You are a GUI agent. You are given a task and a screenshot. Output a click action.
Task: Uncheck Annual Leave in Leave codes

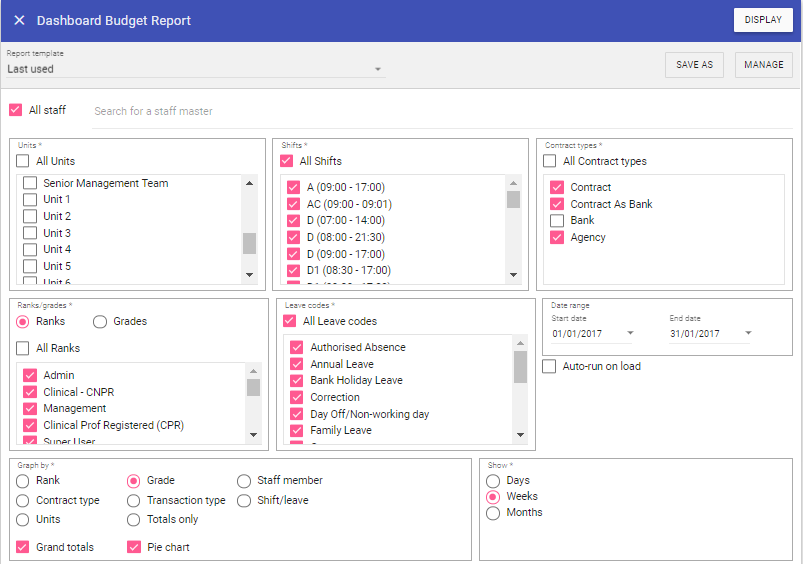pos(296,364)
